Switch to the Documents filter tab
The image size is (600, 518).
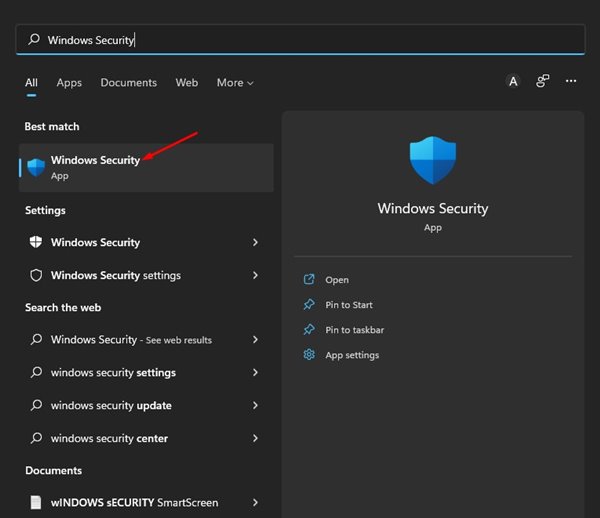tap(128, 83)
